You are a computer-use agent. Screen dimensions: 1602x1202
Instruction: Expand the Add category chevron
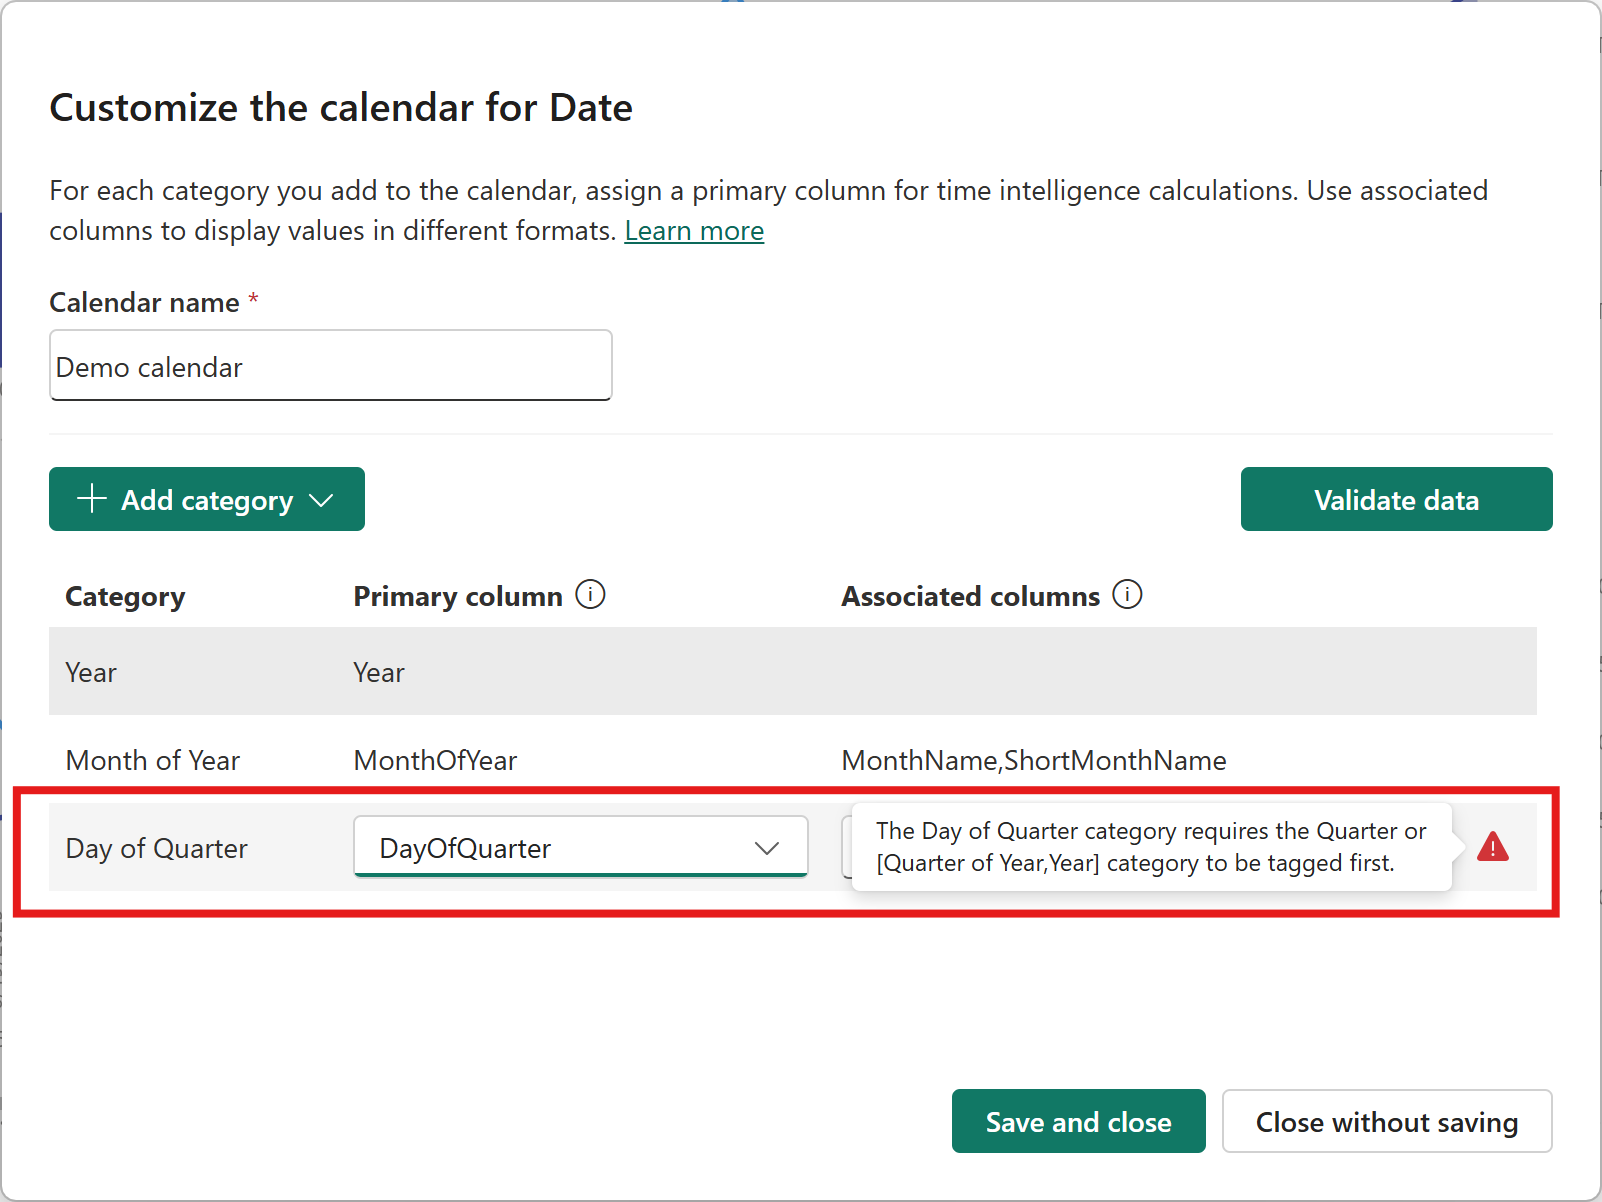tap(321, 500)
